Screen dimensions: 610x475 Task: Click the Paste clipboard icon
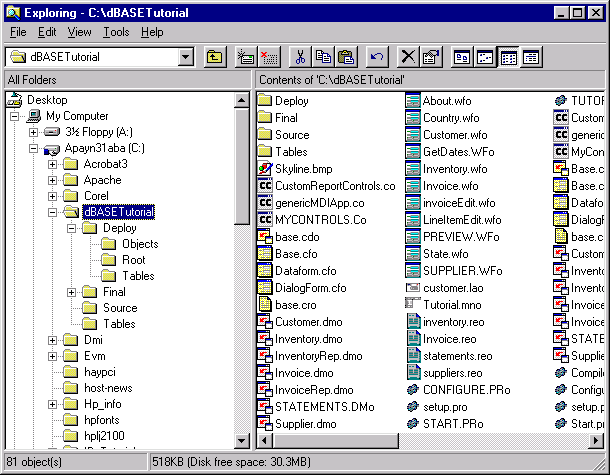(346, 57)
